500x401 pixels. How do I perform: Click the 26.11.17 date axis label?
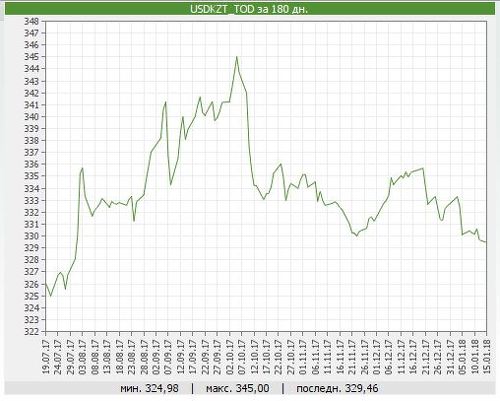tap(364, 357)
